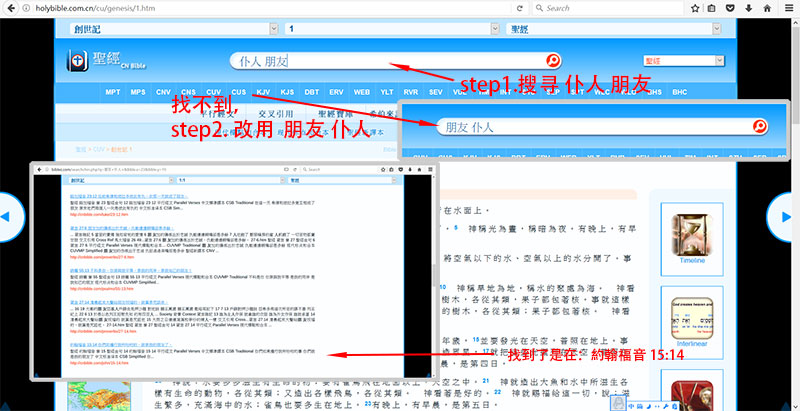Run search with the red magnifier button
The height and width of the screenshot is (411, 800).
(x=553, y=61)
